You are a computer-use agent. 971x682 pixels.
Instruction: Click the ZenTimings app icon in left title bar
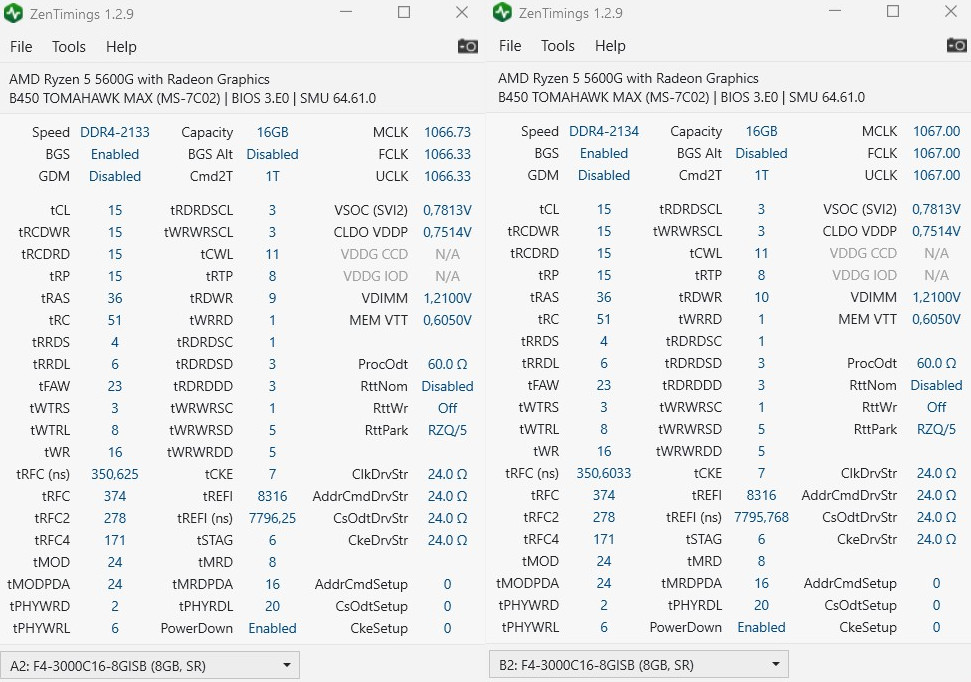tap(14, 13)
